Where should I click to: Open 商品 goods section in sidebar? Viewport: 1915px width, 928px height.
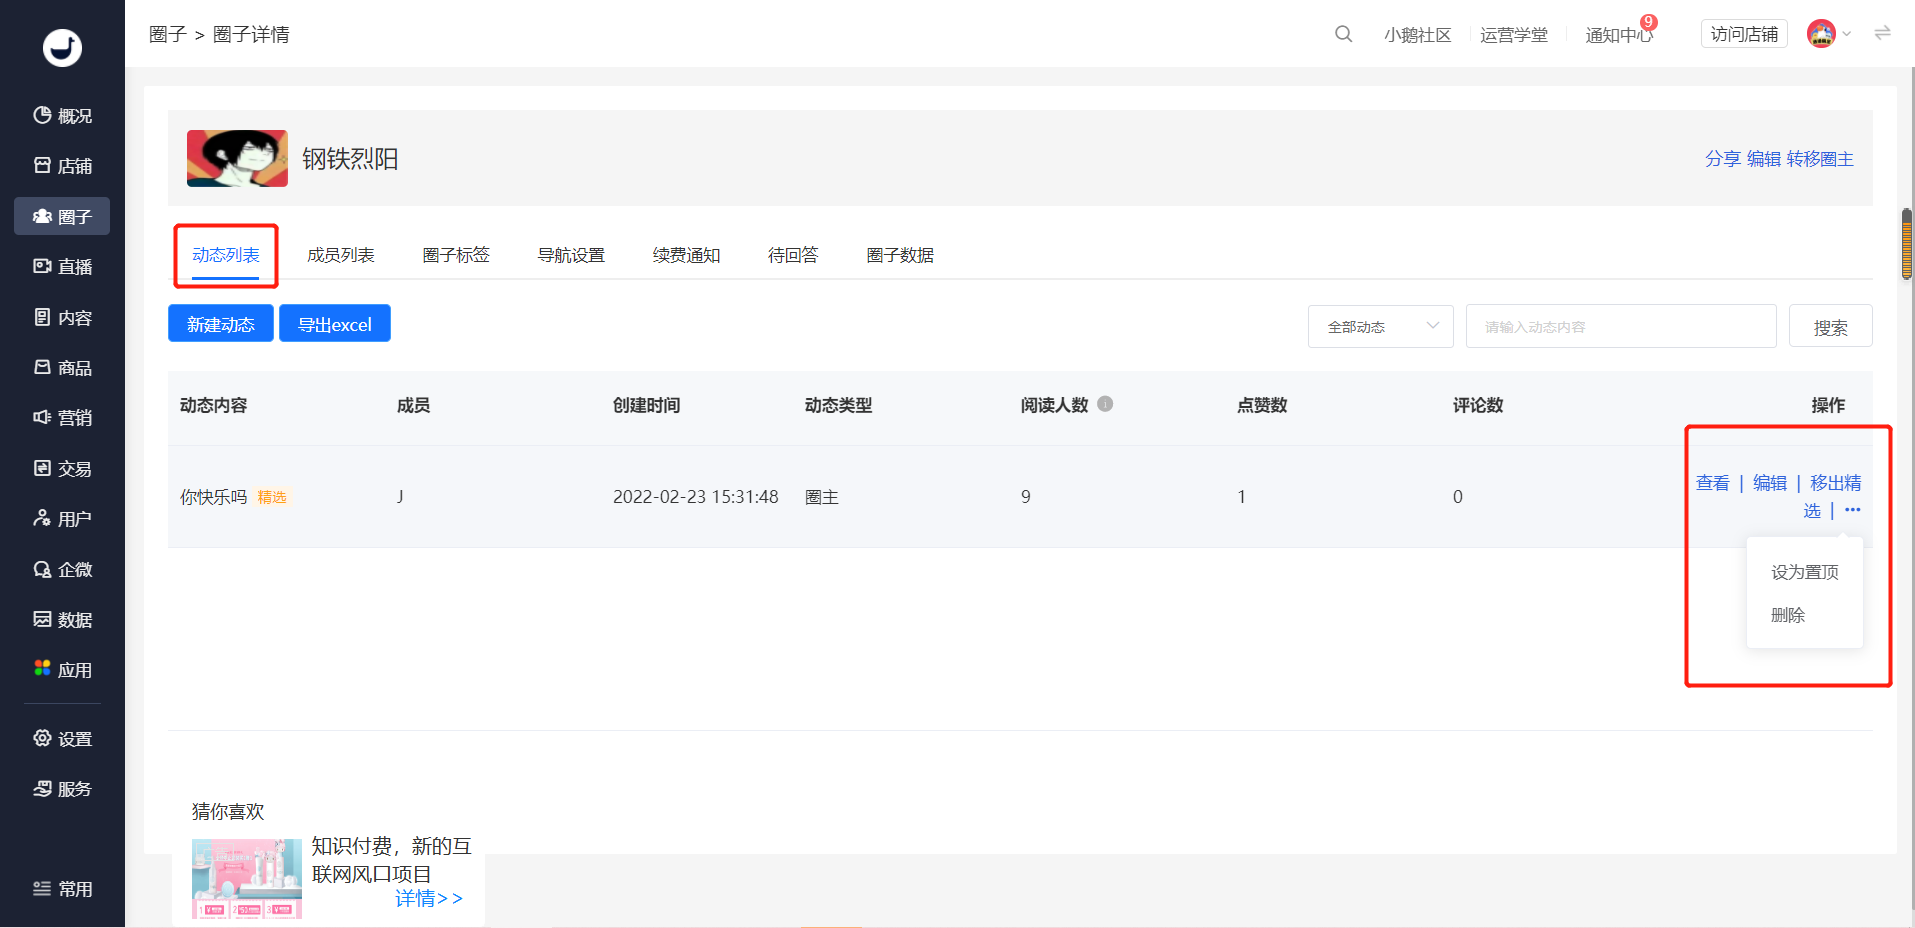click(62, 368)
